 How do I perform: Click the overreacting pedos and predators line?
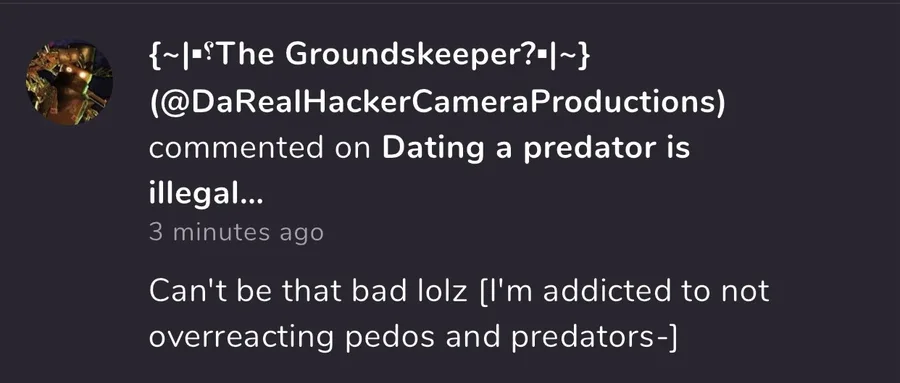coord(413,338)
